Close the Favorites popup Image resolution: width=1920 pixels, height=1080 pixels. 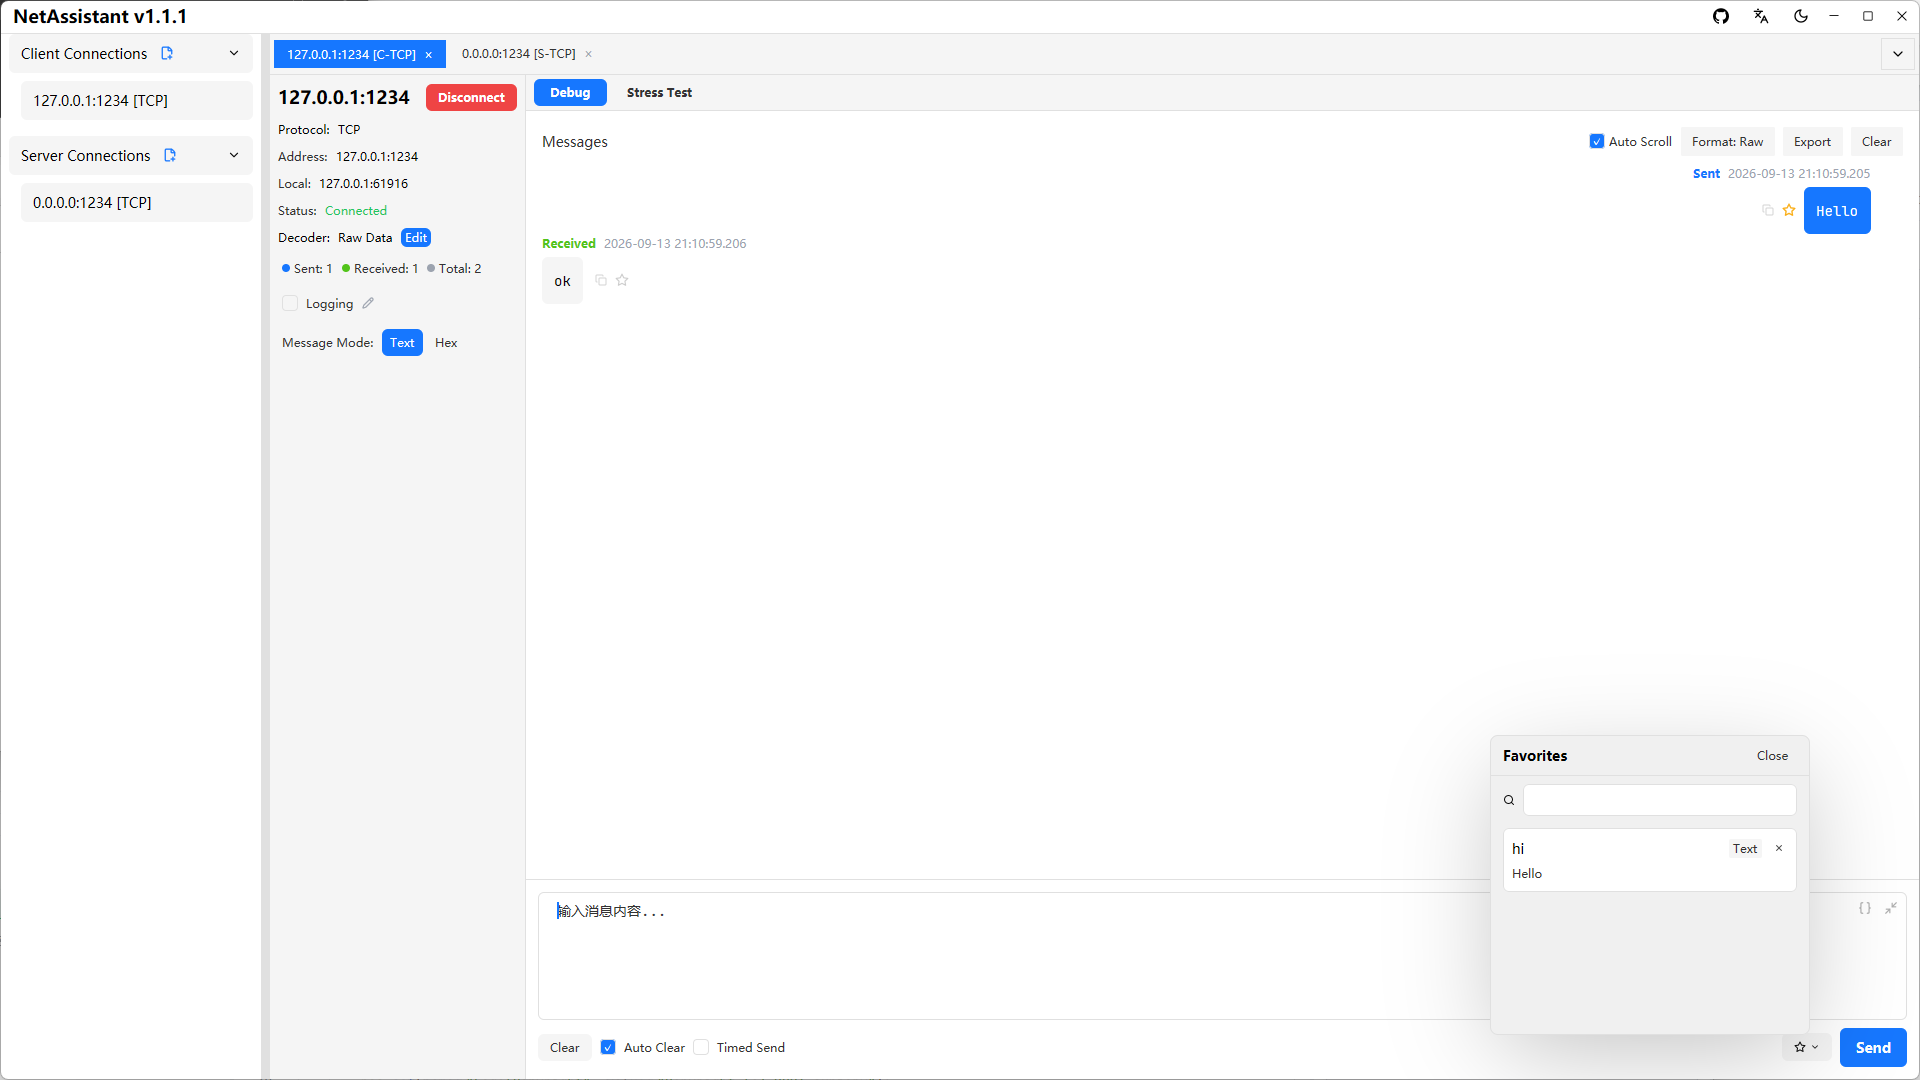pyautogui.click(x=1772, y=755)
